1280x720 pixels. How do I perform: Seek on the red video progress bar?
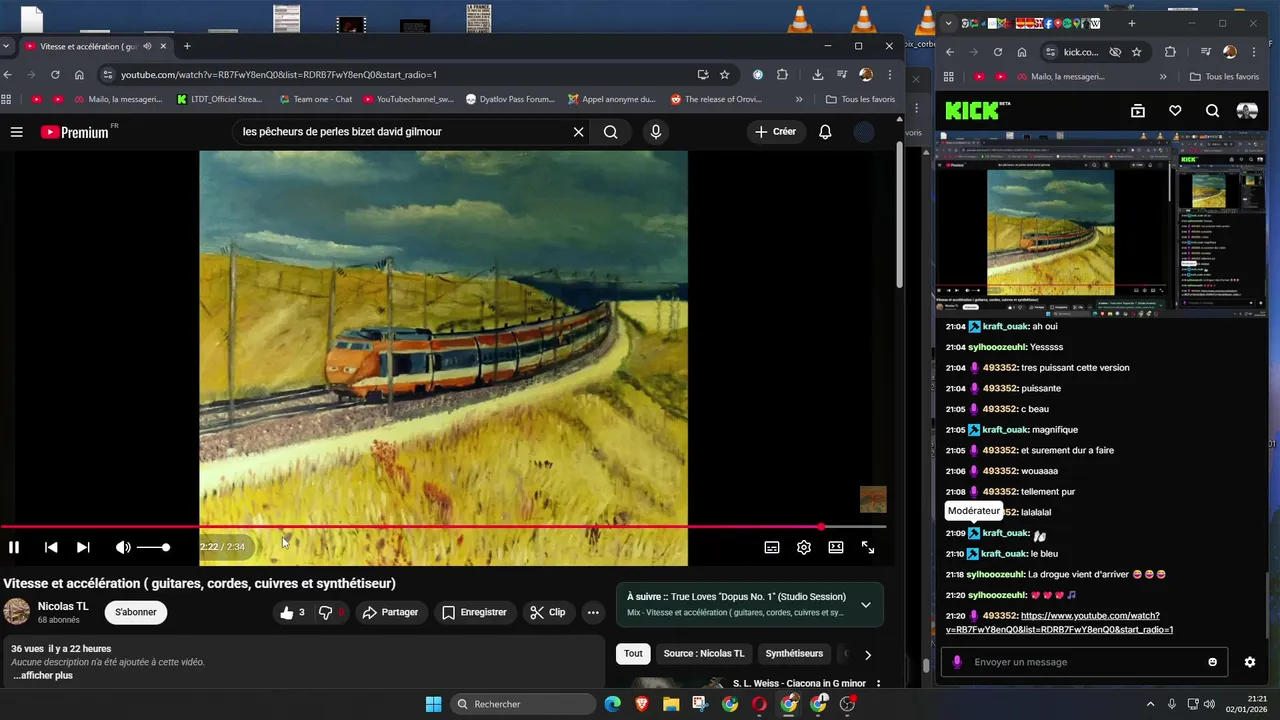pyautogui.click(x=443, y=527)
